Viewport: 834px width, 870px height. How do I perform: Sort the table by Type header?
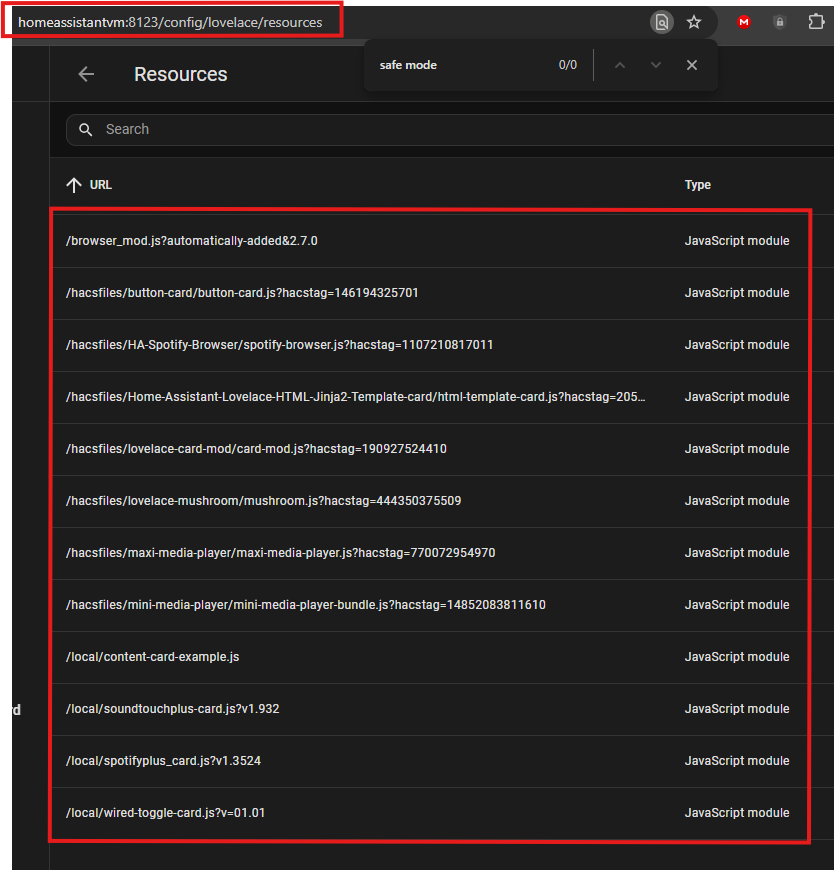coord(697,185)
